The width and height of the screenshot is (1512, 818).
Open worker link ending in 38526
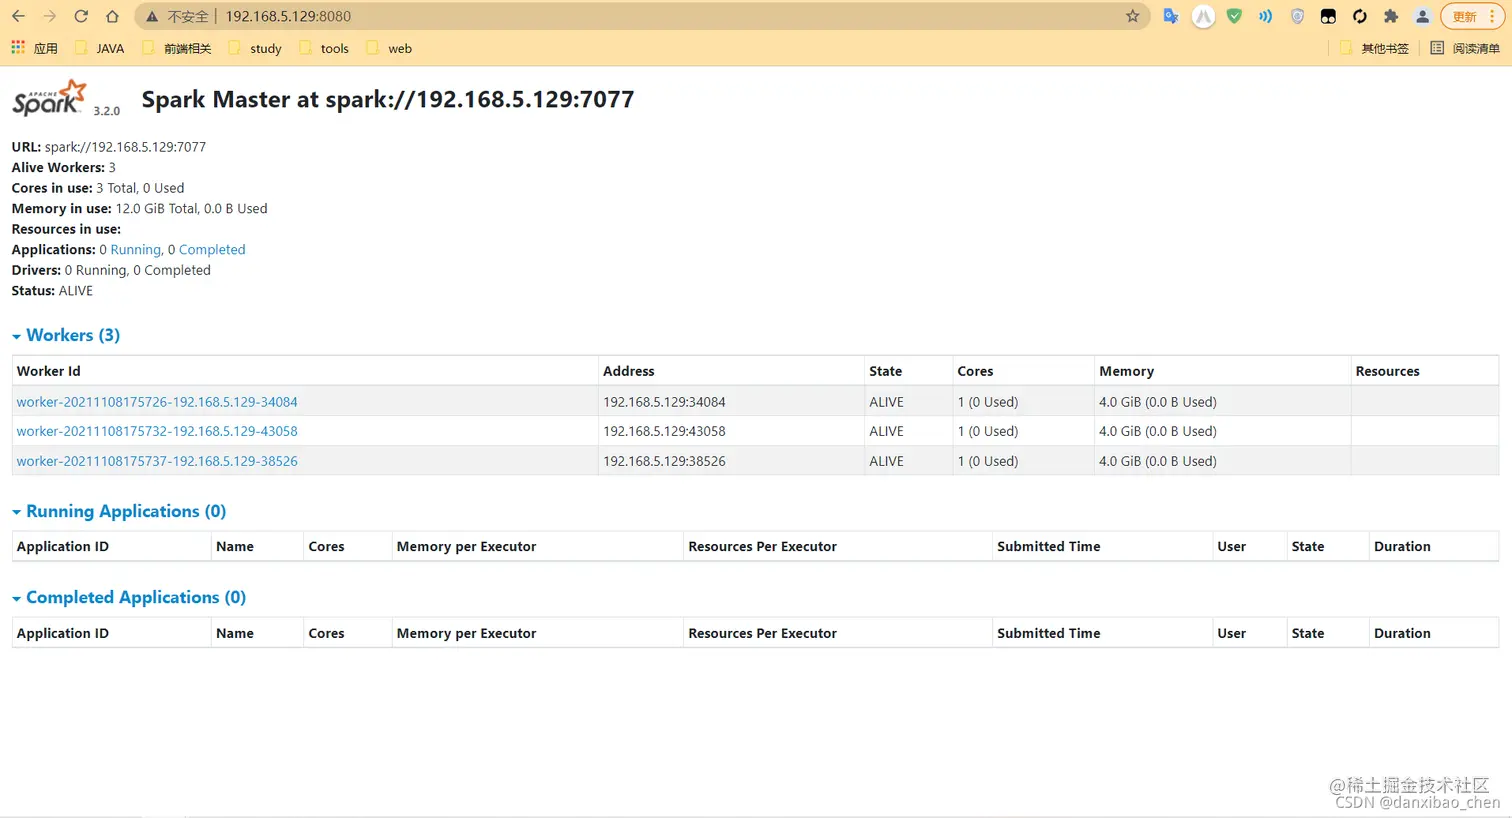(157, 461)
